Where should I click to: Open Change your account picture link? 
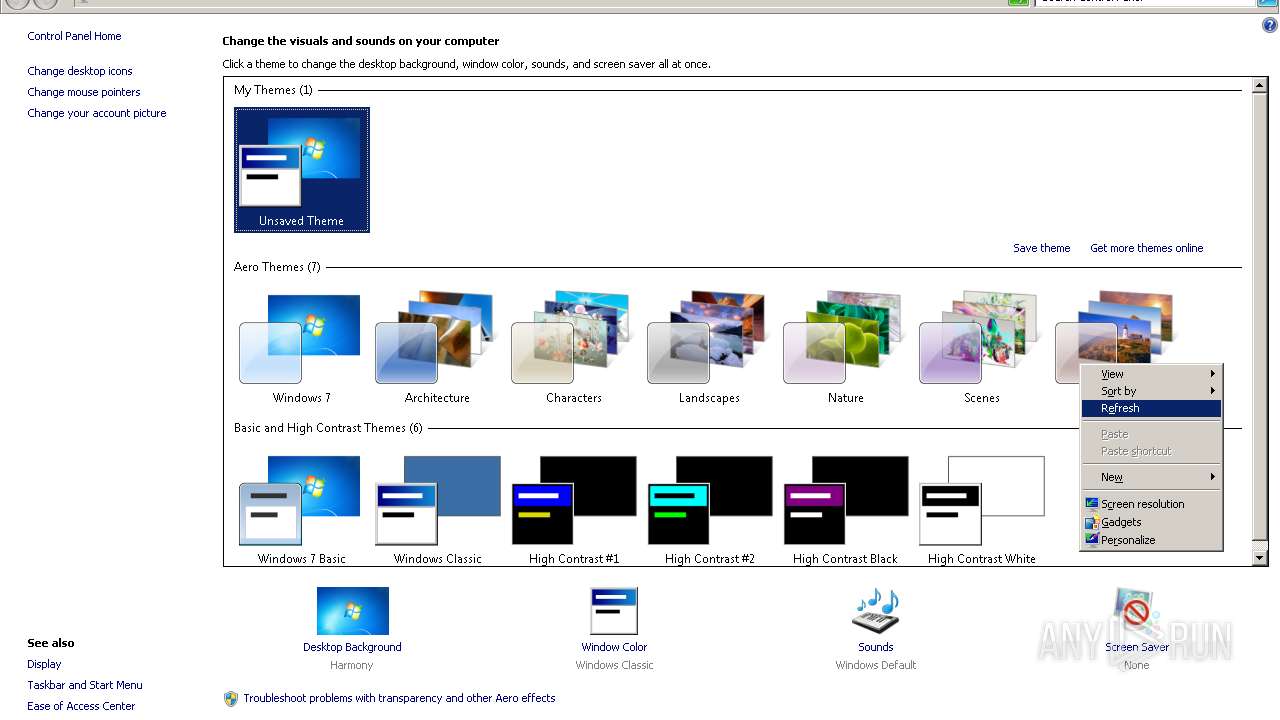click(x=96, y=113)
